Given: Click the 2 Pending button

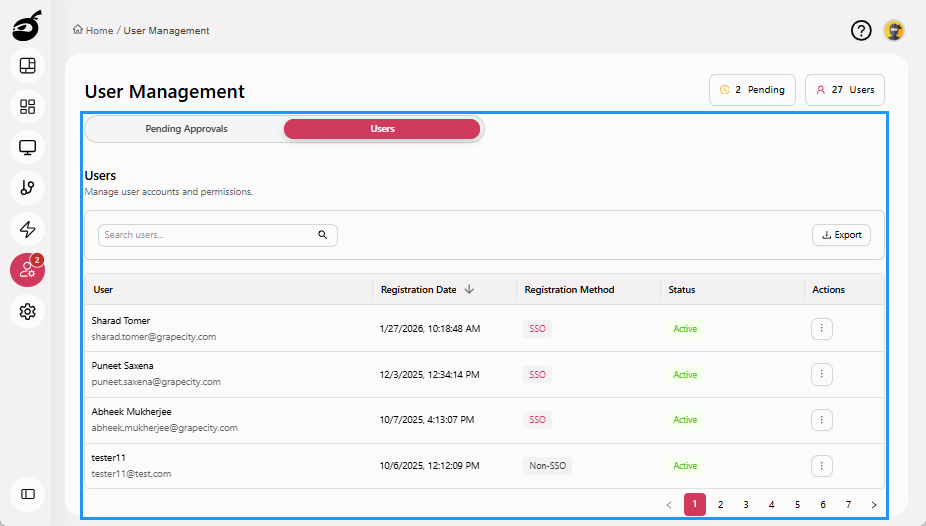Looking at the screenshot, I should pyautogui.click(x=752, y=90).
